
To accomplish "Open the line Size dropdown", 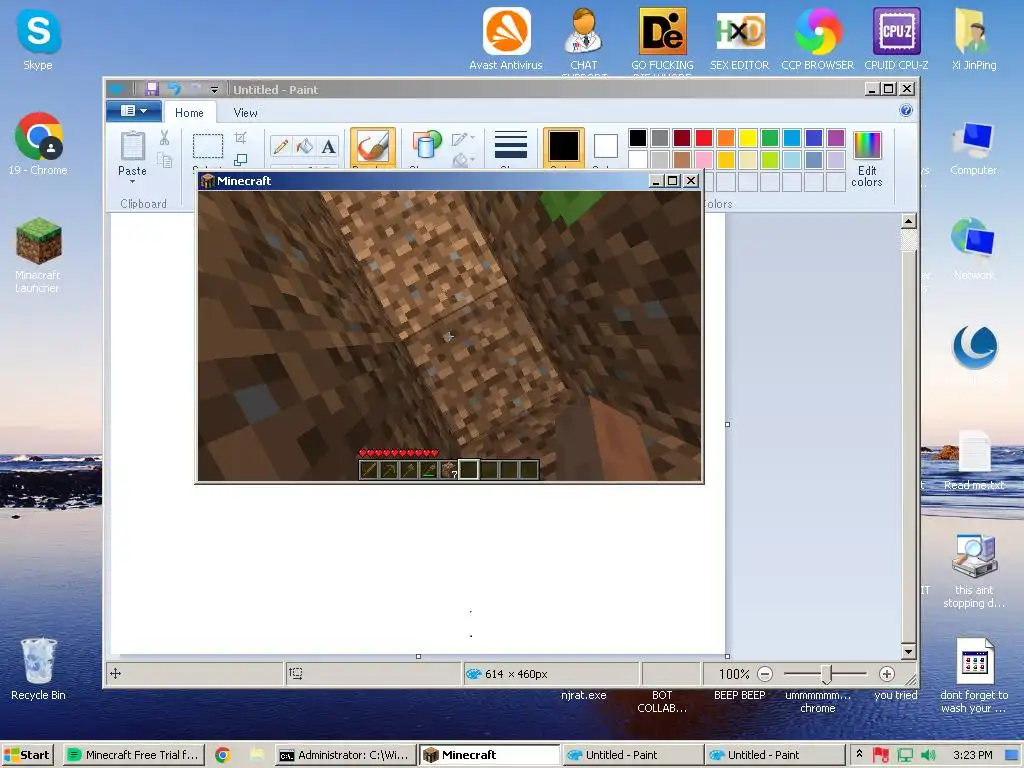I will (511, 146).
